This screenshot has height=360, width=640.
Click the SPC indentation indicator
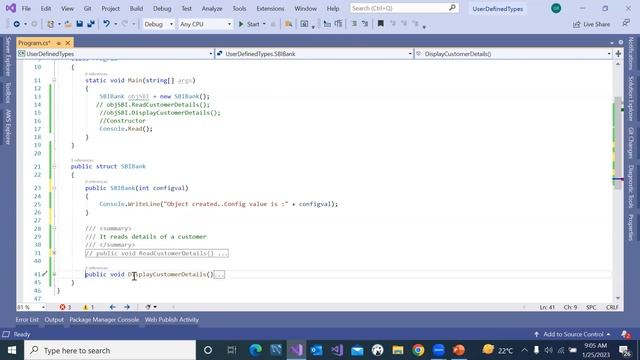pos(591,307)
